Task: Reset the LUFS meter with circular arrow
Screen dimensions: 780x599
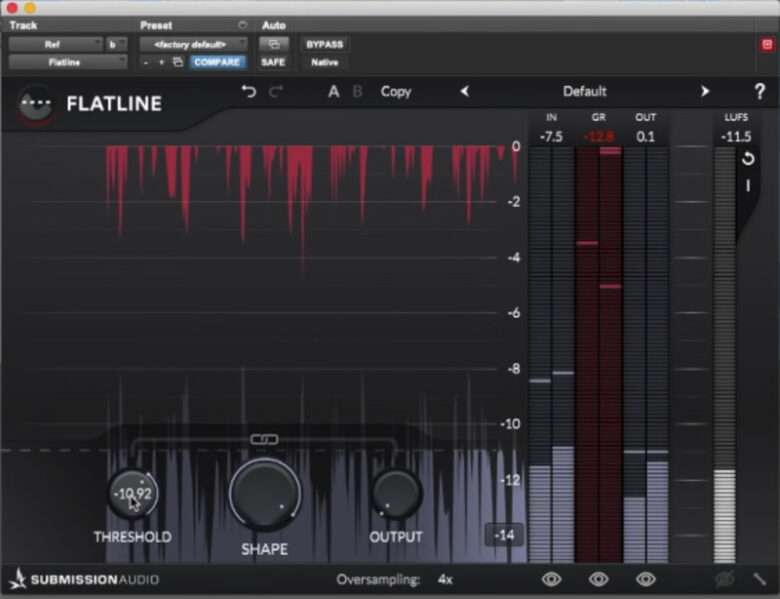Action: [748, 159]
